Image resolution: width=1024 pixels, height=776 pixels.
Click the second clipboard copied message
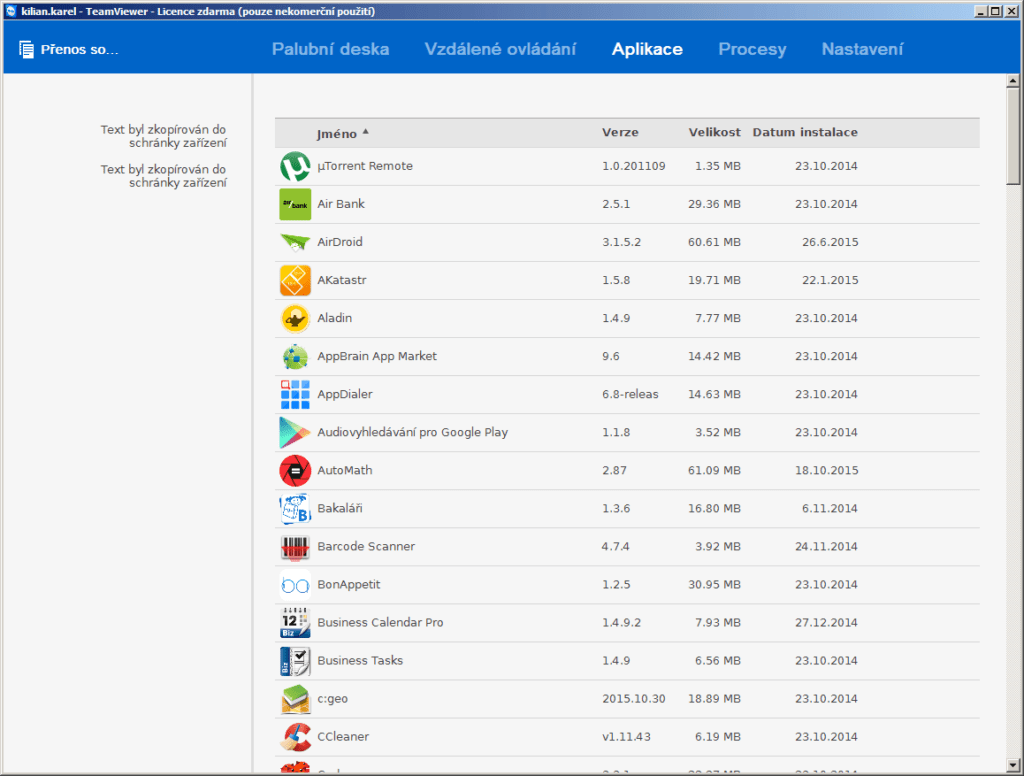[163, 176]
